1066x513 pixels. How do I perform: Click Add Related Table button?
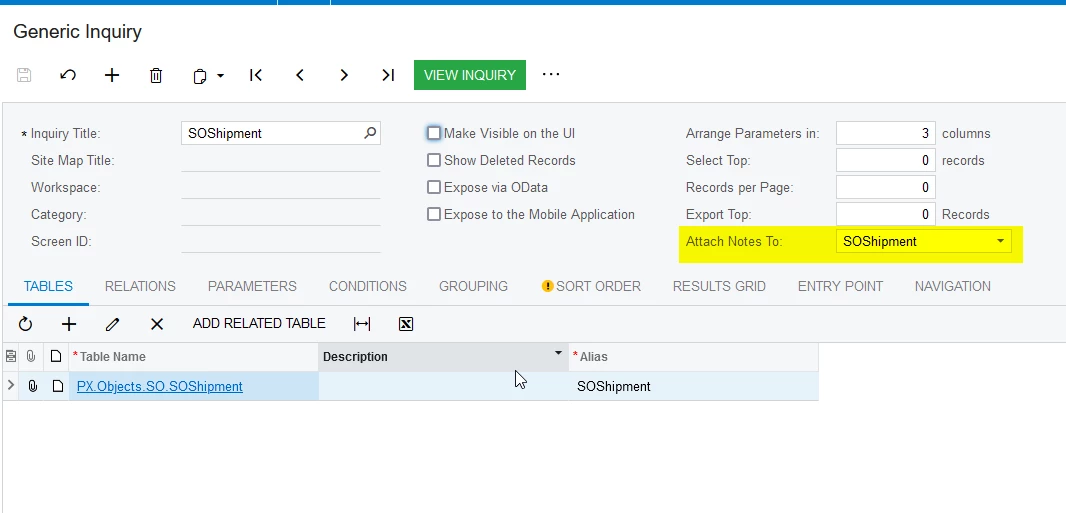pos(259,323)
